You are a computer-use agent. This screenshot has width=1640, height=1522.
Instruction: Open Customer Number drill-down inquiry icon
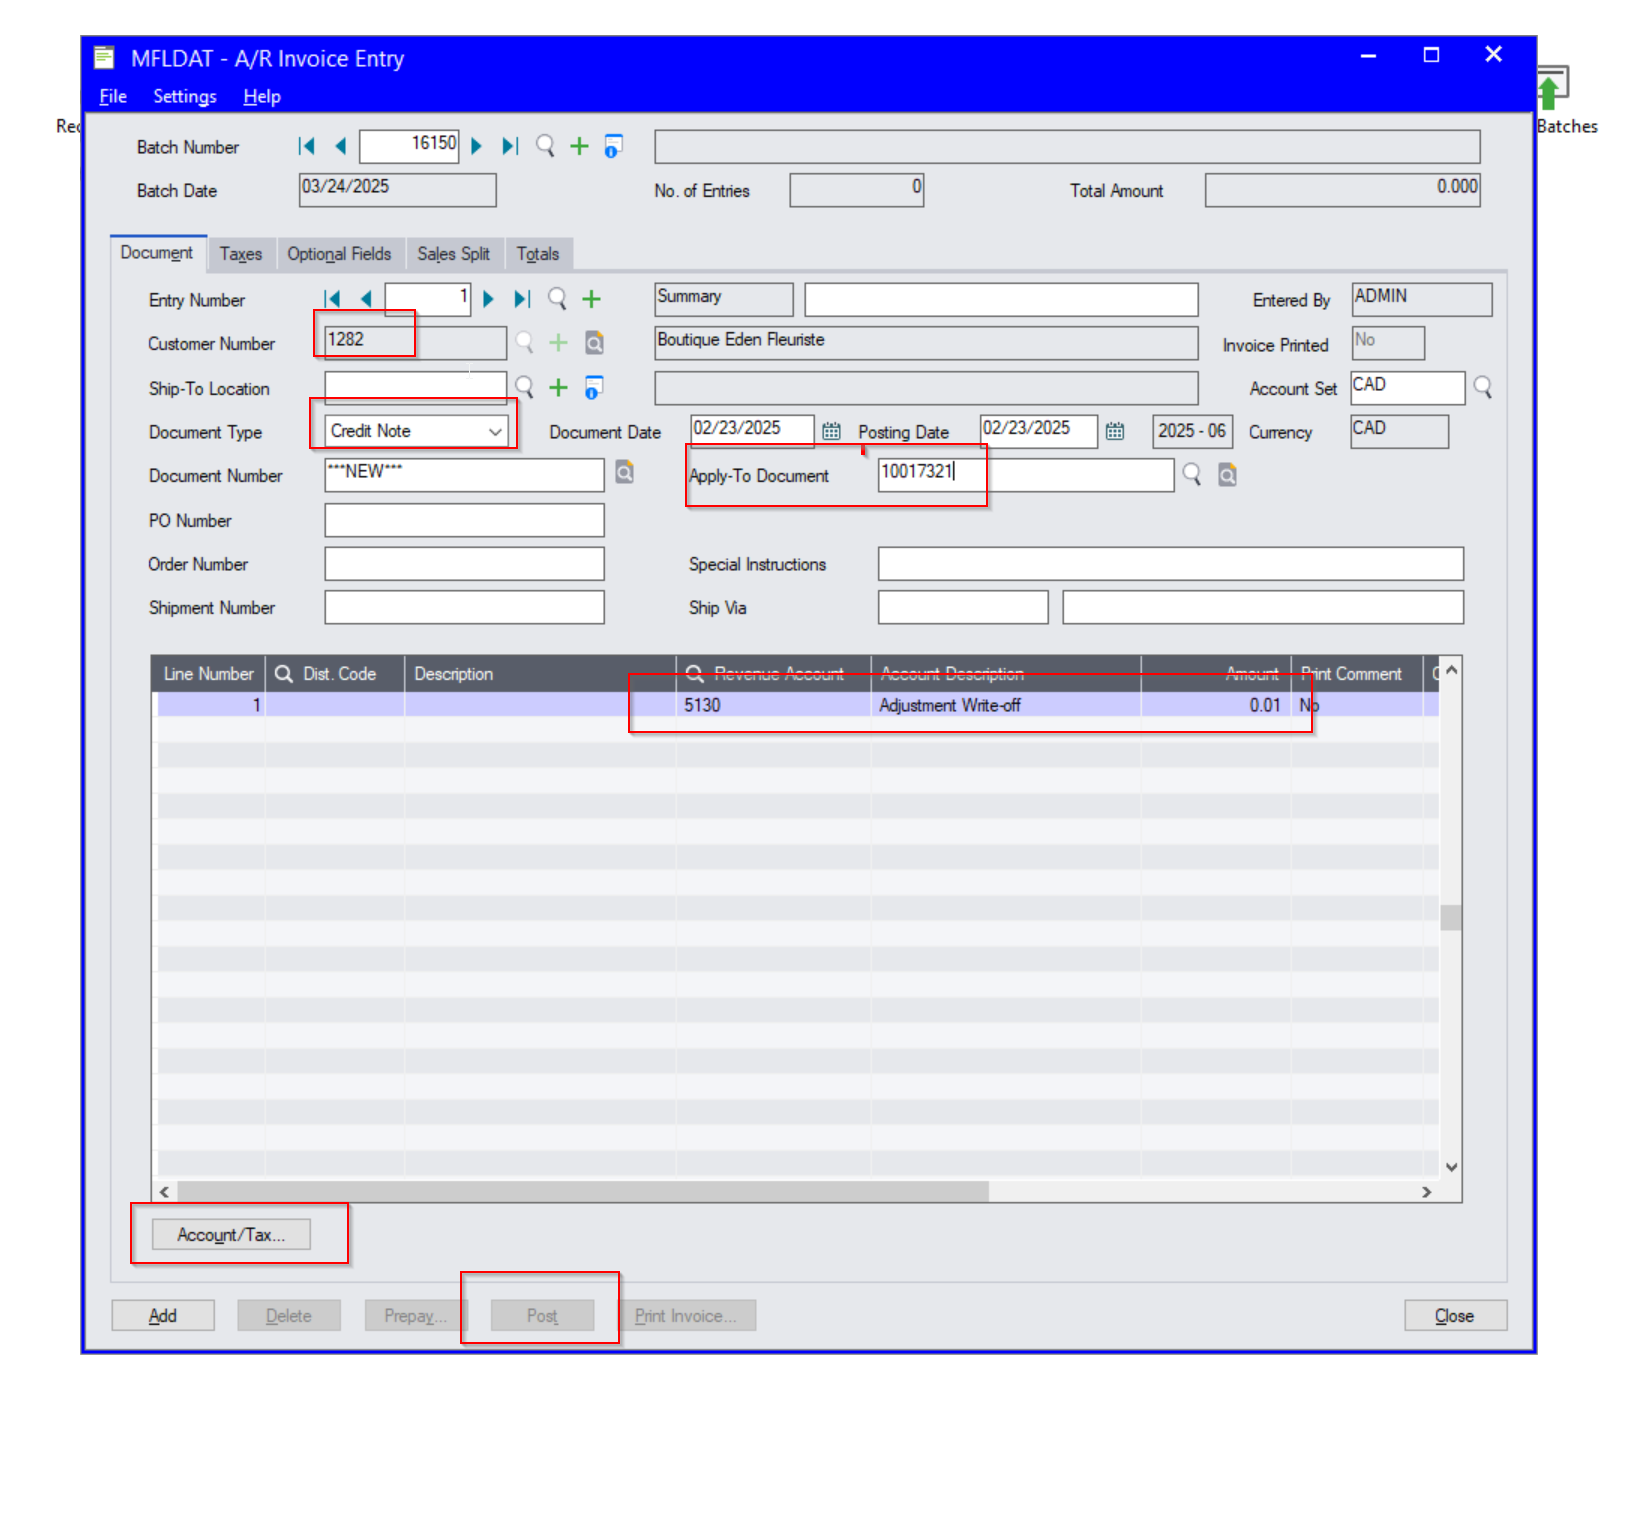(x=594, y=343)
